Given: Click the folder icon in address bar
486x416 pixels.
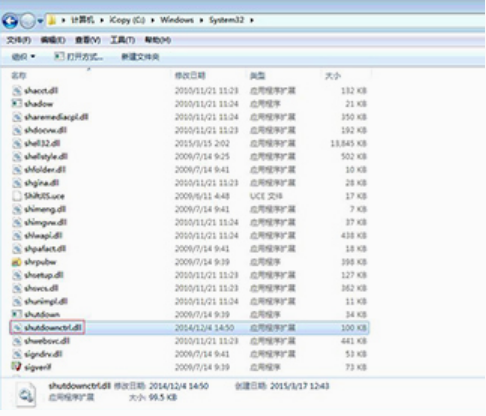Looking at the screenshot, I should (52, 21).
